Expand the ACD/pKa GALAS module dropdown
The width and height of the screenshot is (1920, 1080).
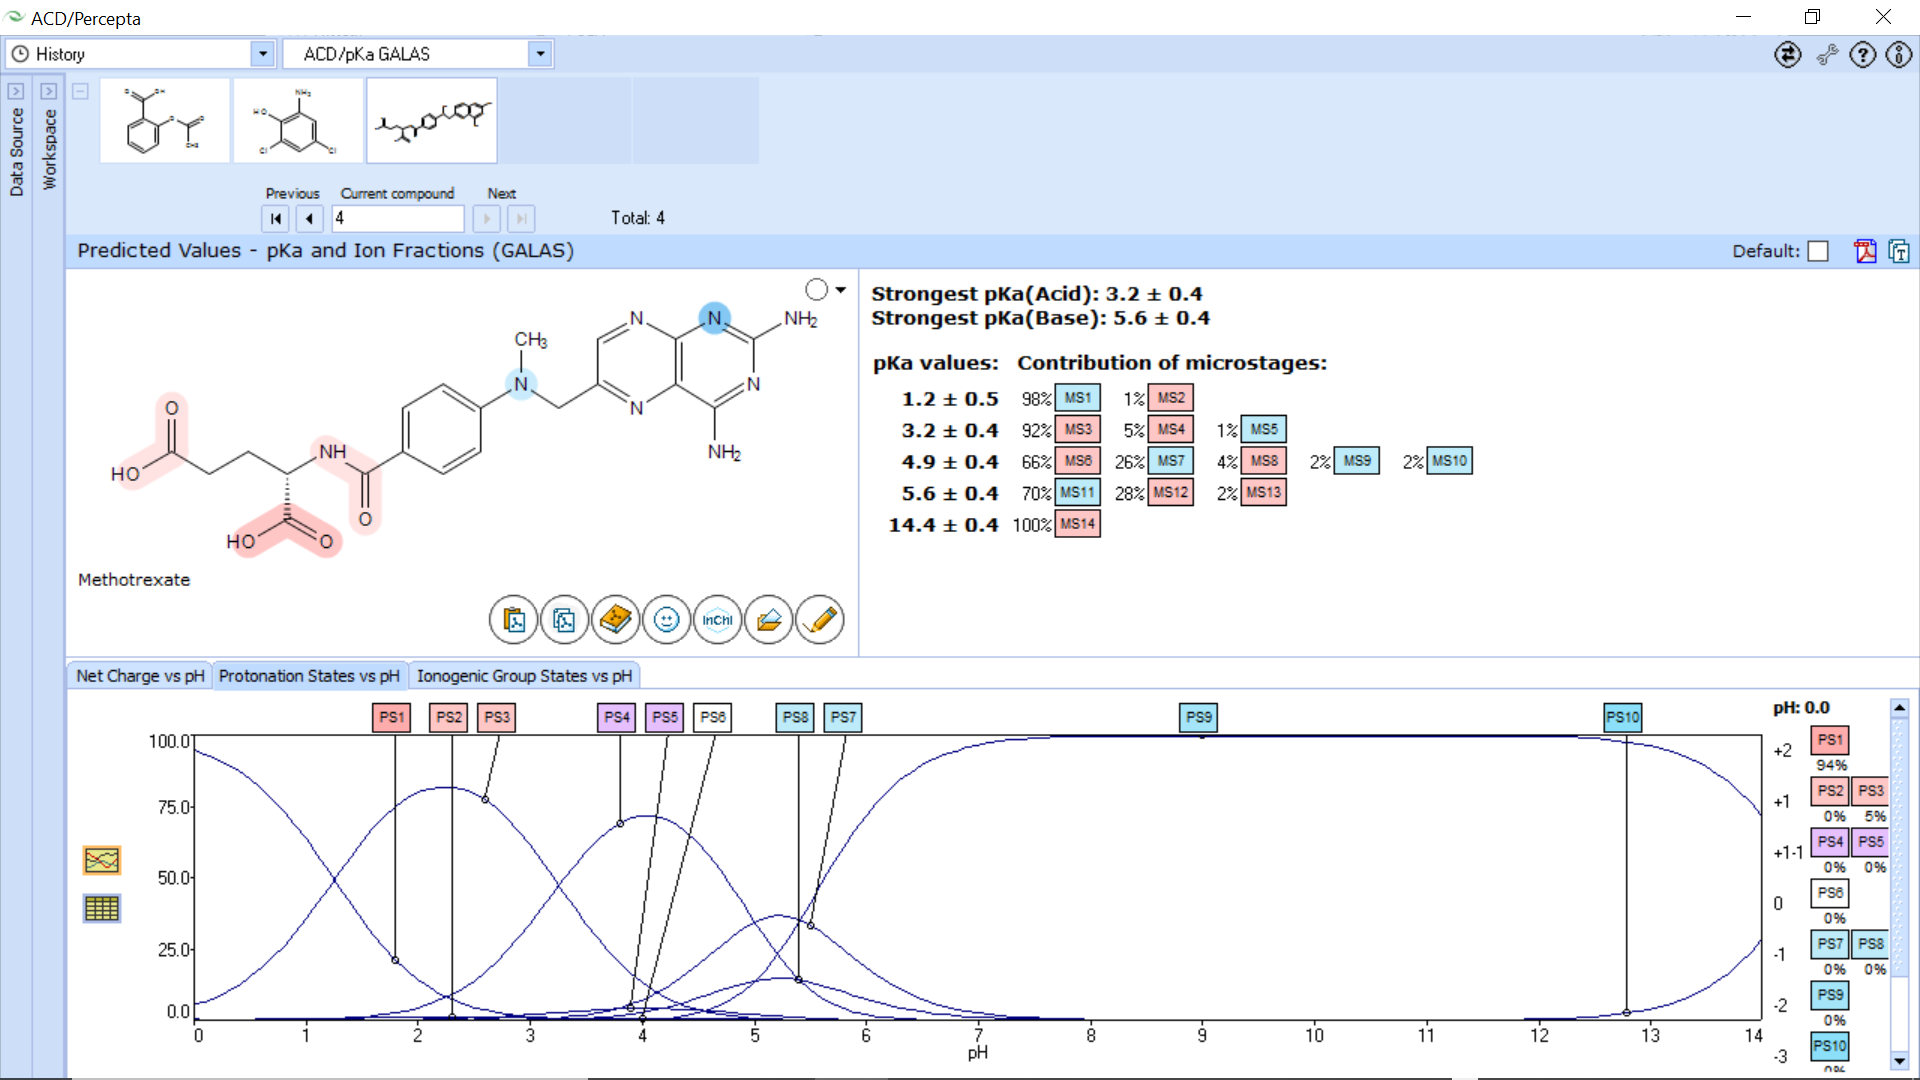(x=540, y=54)
